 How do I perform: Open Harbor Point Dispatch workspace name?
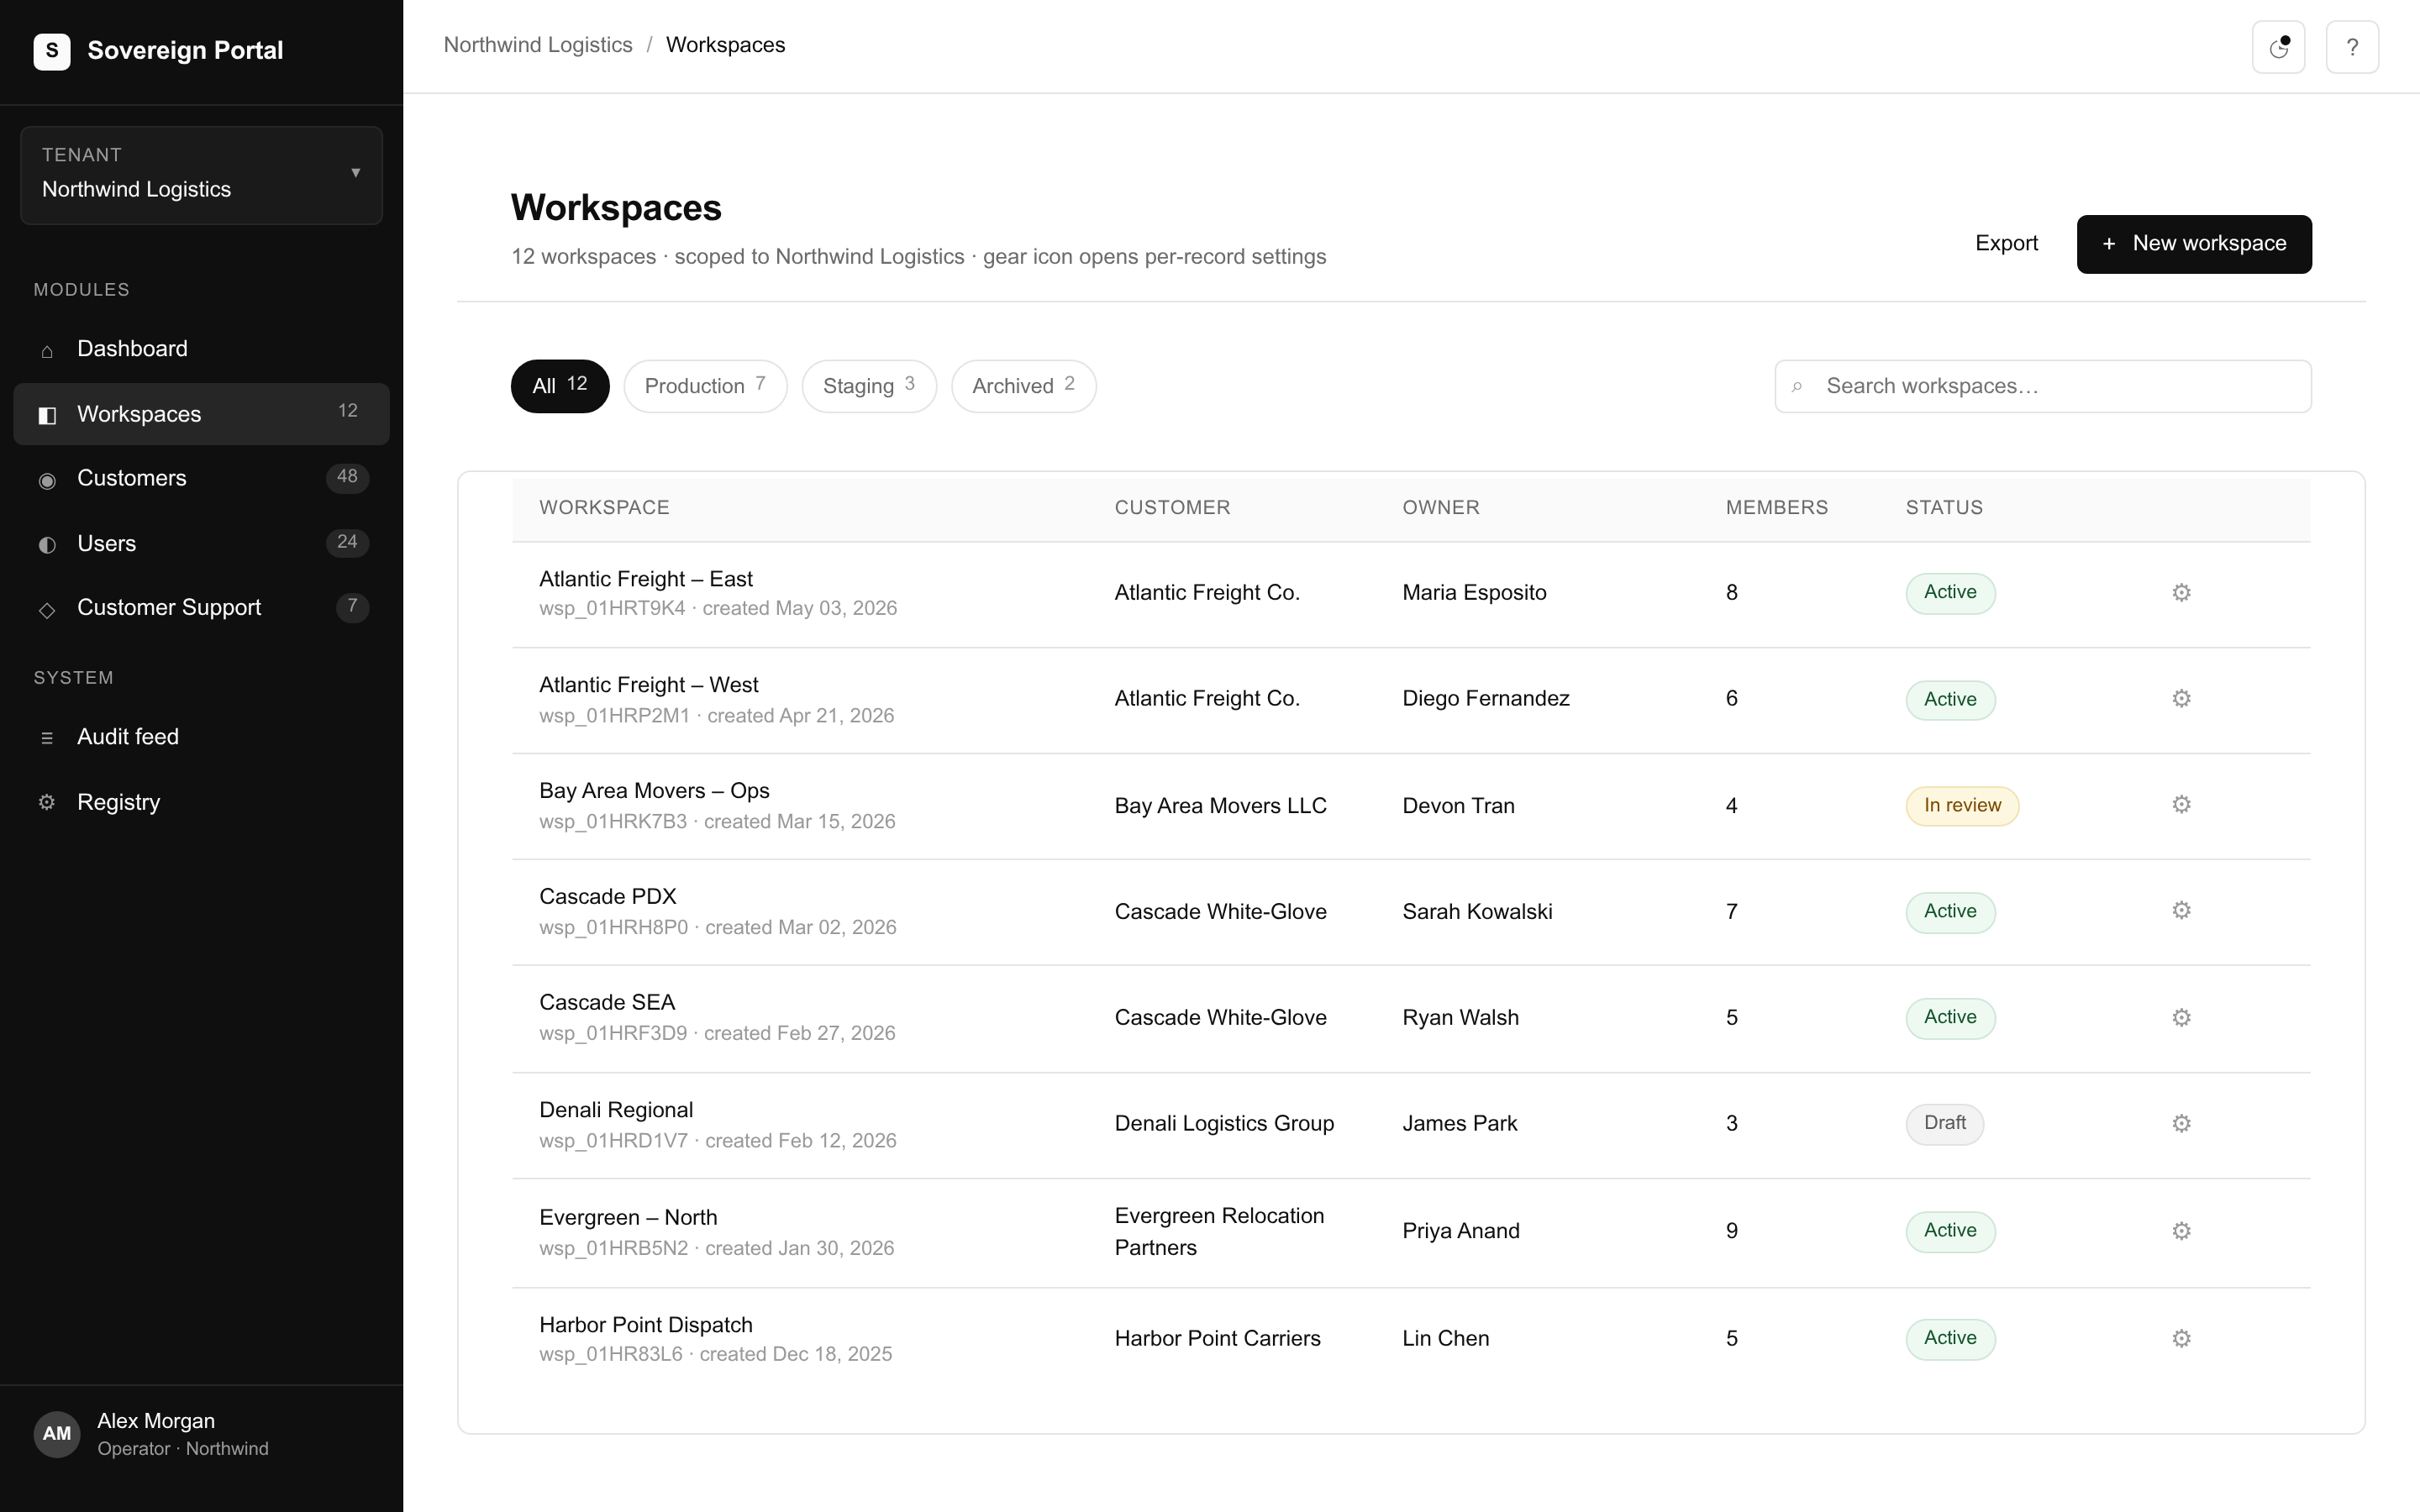pos(645,1325)
